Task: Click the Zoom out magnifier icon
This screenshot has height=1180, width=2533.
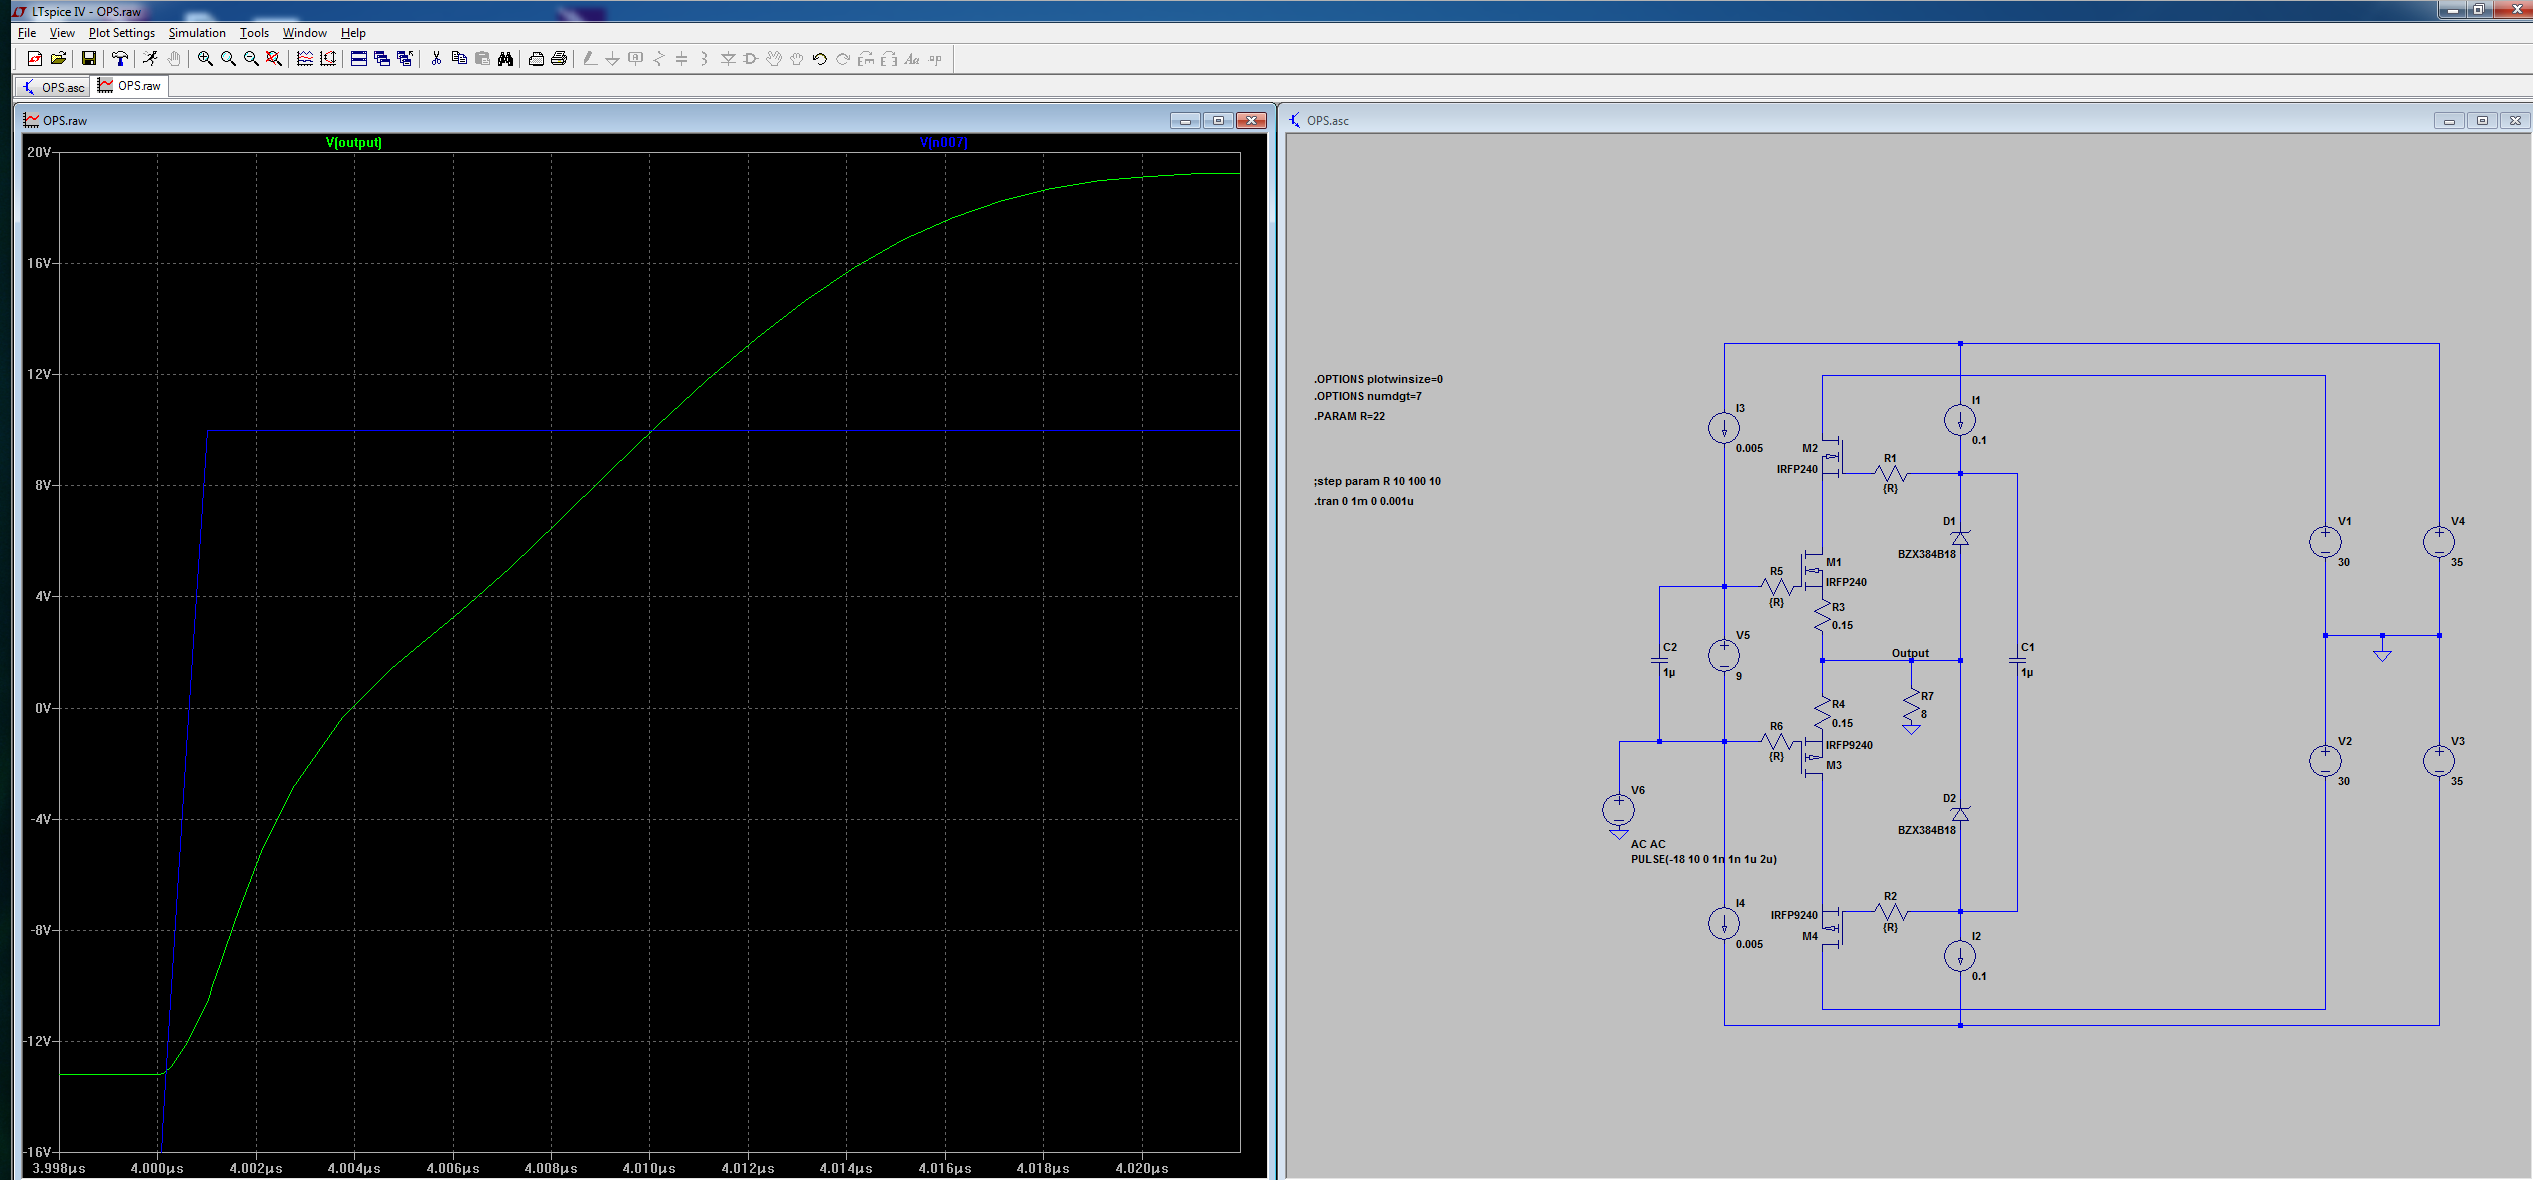Action: click(251, 59)
